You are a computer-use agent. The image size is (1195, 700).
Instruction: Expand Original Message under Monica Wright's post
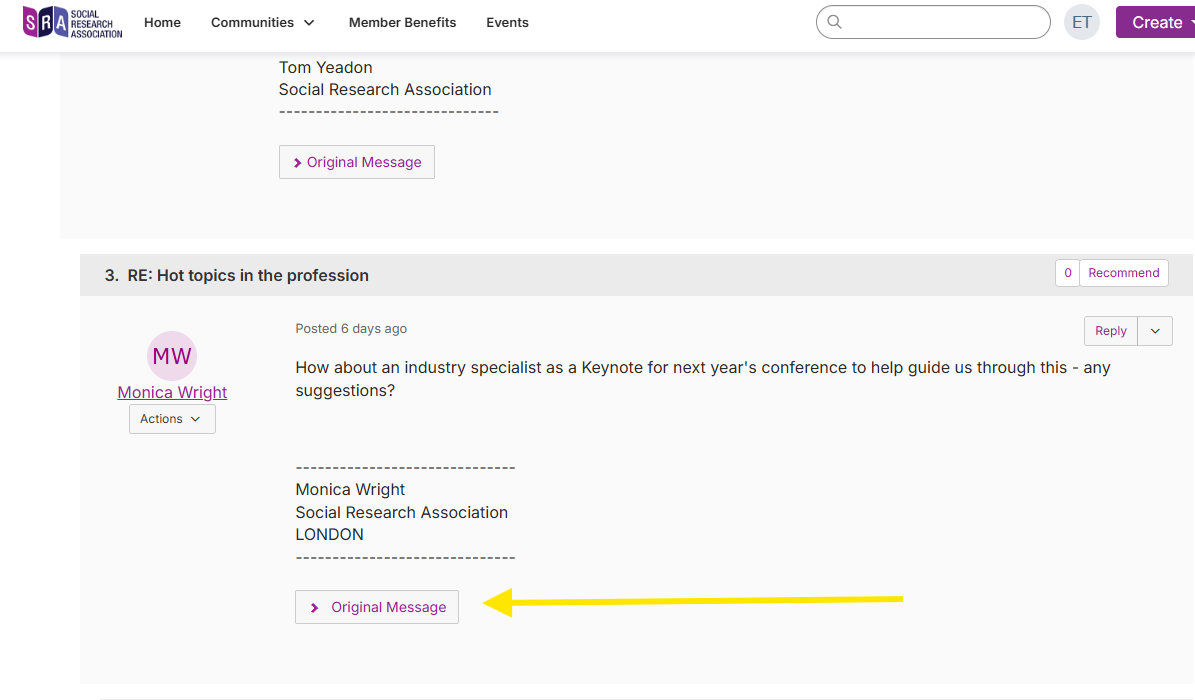377,607
